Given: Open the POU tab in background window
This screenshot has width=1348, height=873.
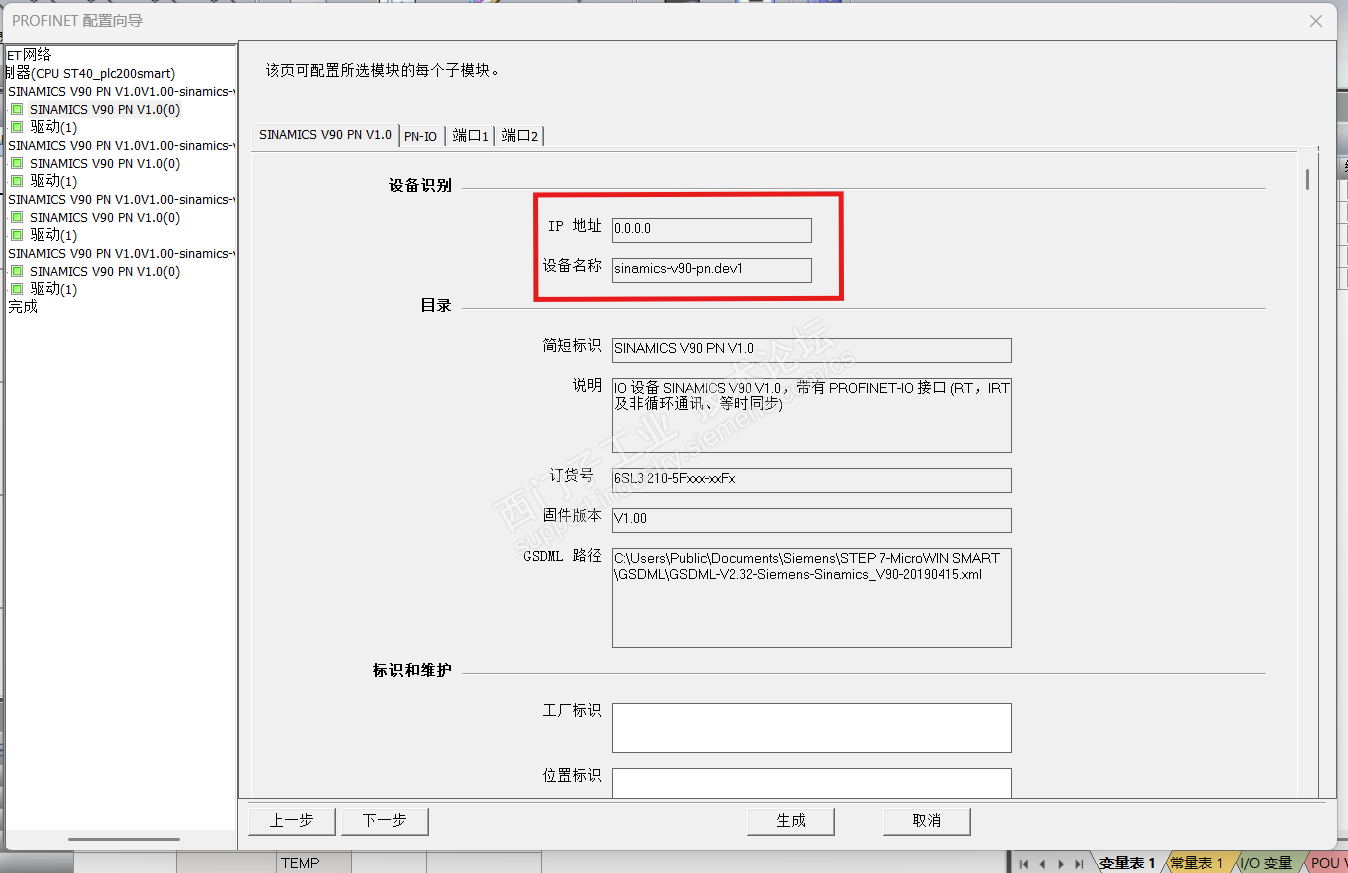Looking at the screenshot, I should [1327, 863].
